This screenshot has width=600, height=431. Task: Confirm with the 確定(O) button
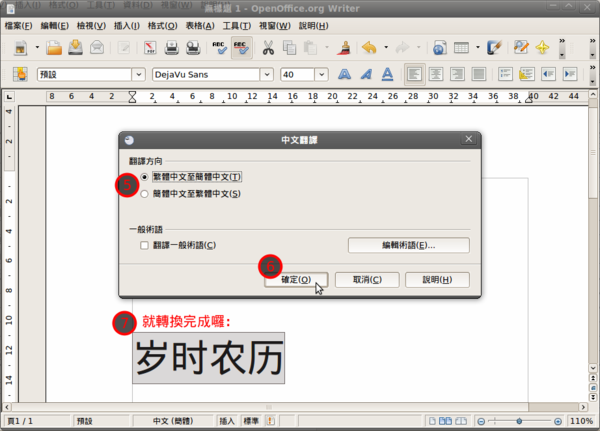tap(296, 280)
